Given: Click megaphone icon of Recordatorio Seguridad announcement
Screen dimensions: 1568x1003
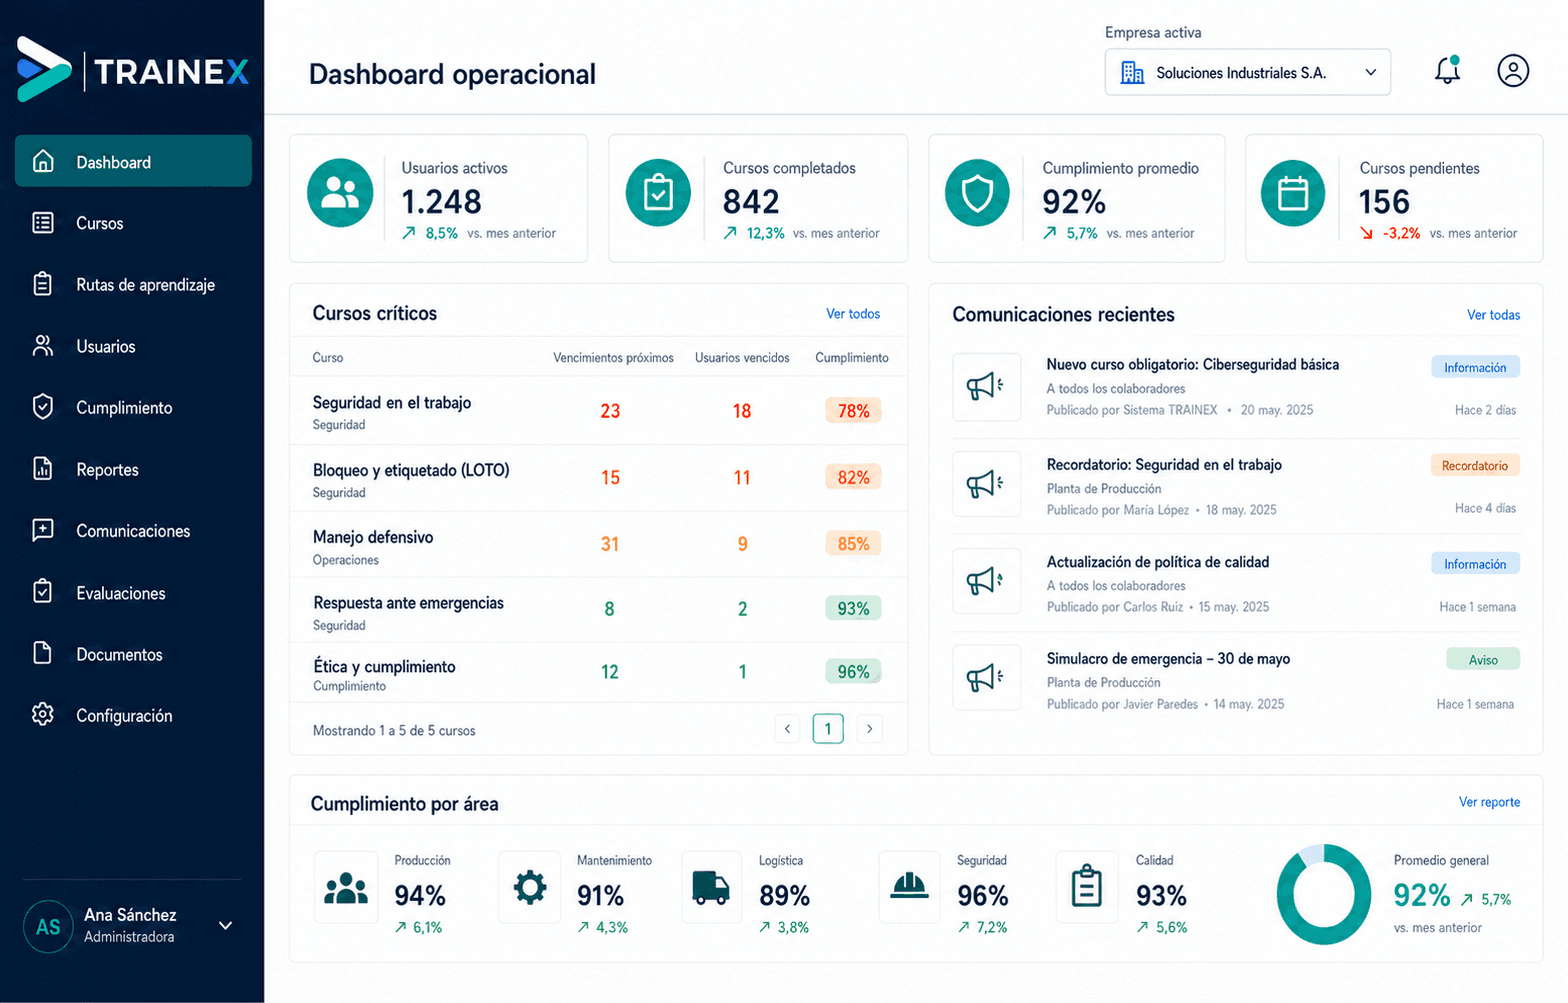Looking at the screenshot, I should 986,484.
